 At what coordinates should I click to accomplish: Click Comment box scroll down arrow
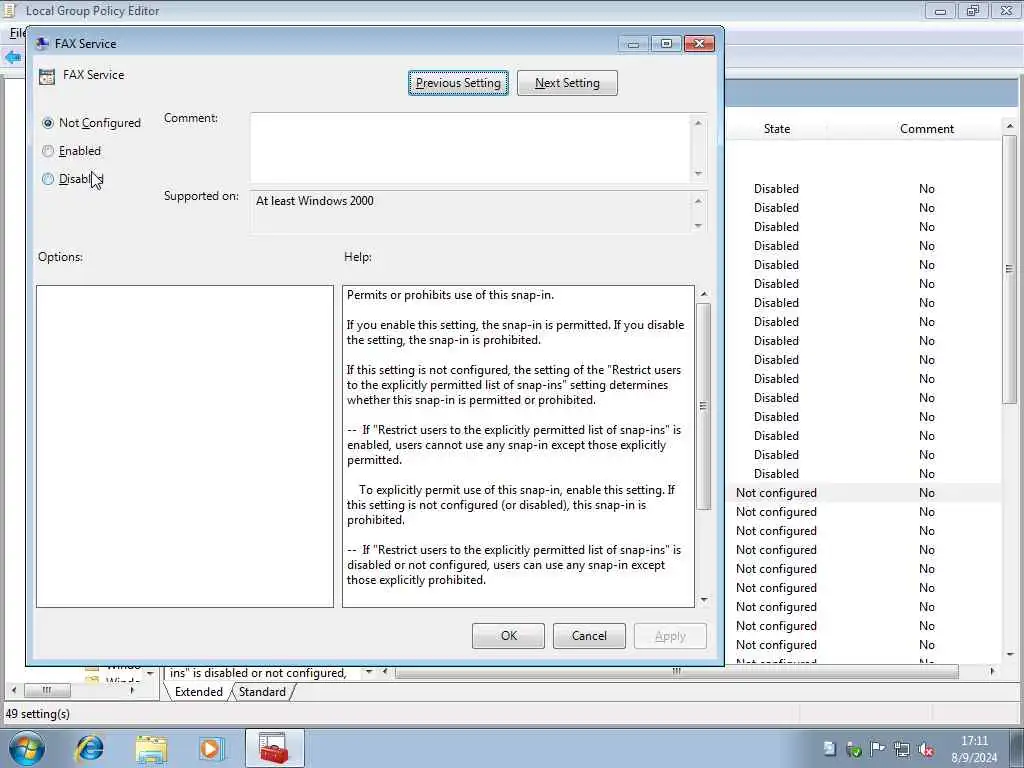(698, 173)
